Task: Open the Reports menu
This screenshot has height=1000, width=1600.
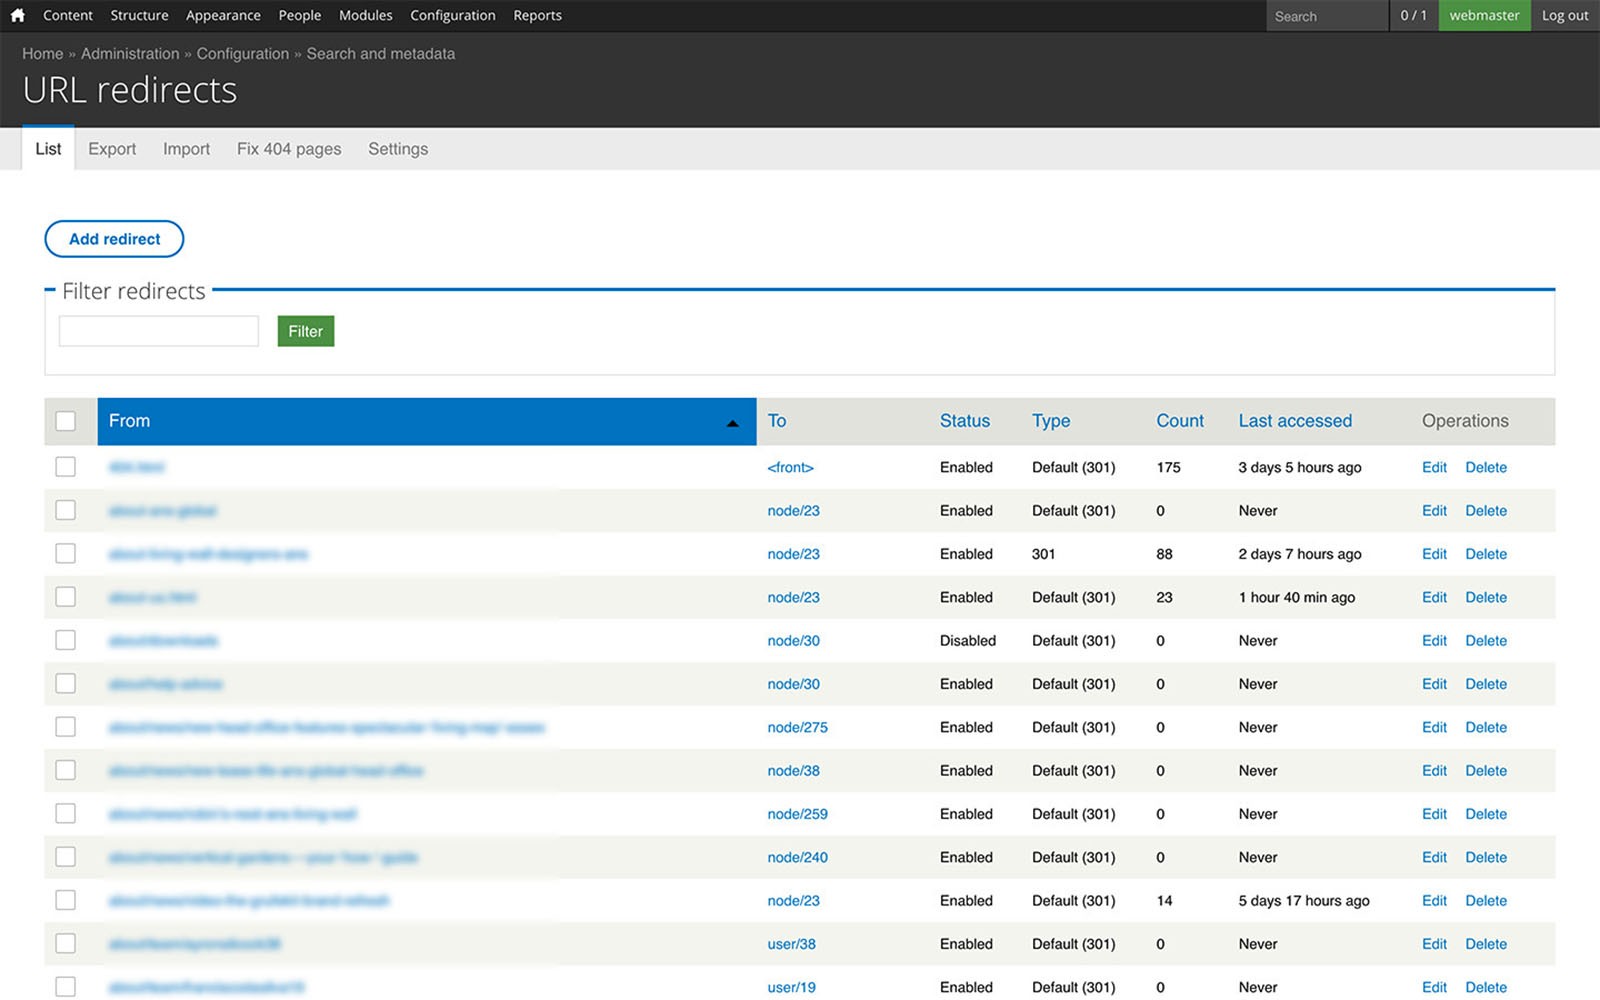Action: (x=537, y=15)
